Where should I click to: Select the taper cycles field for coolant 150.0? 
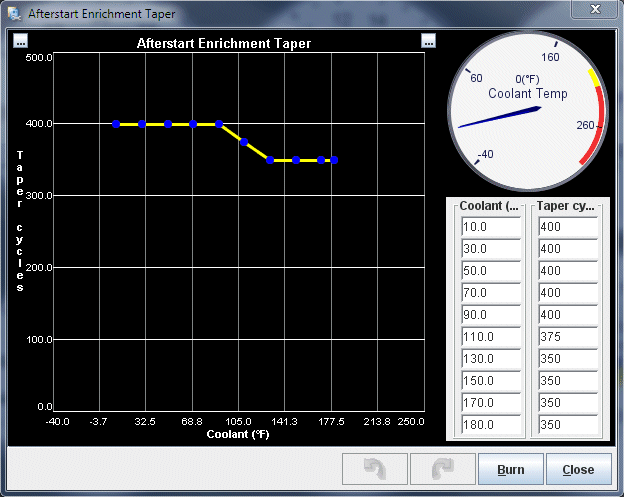568,381
